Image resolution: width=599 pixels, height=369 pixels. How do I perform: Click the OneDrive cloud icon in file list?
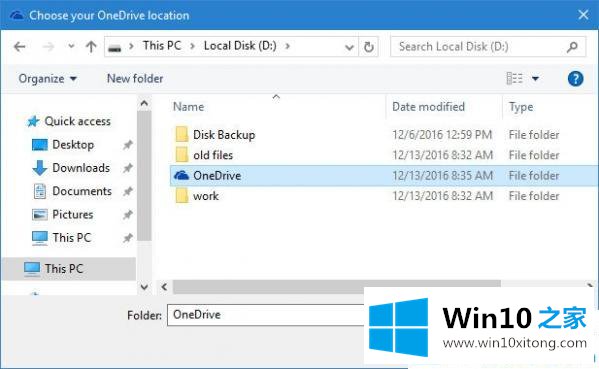pyautogui.click(x=181, y=175)
